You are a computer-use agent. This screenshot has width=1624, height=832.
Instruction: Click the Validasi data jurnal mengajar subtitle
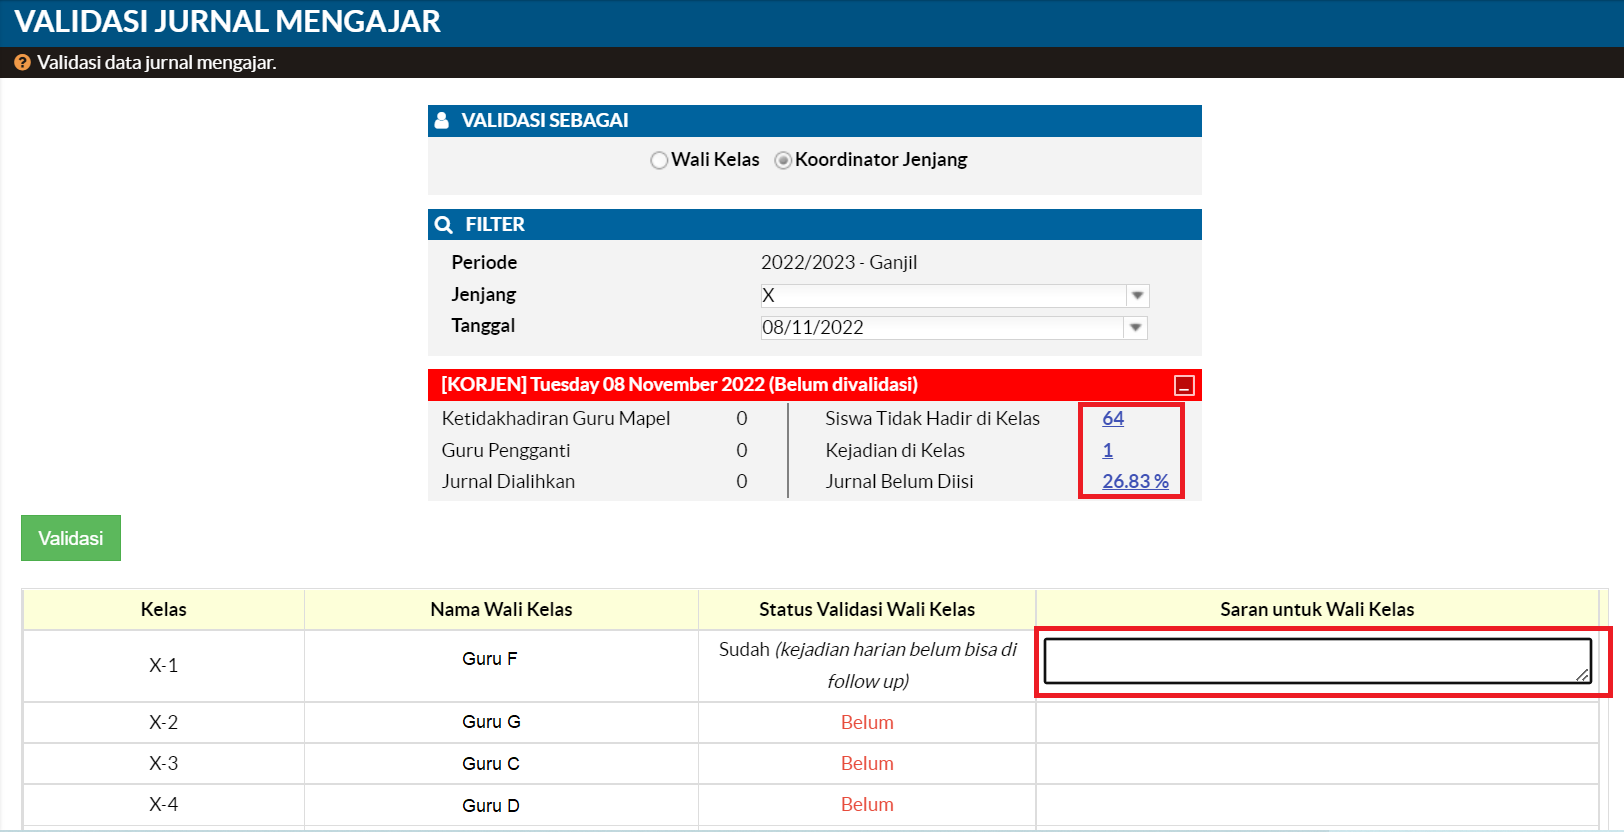(x=157, y=62)
